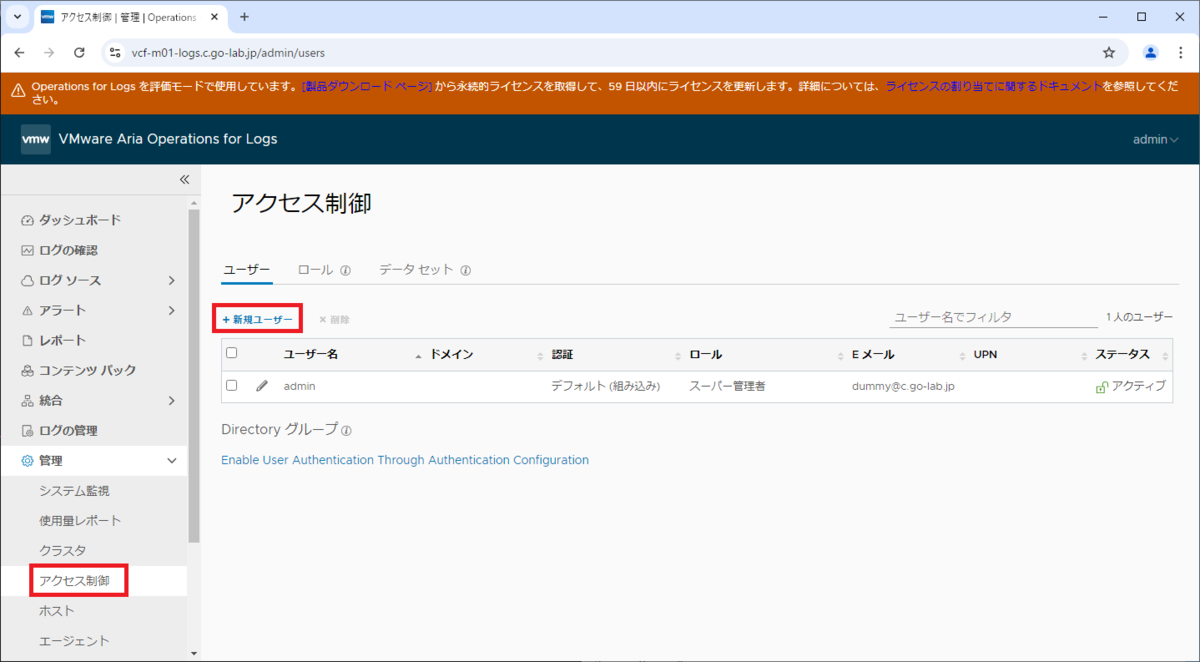Open the Chrome profile avatar icon
Image resolution: width=1200 pixels, height=662 pixels.
pos(1151,52)
